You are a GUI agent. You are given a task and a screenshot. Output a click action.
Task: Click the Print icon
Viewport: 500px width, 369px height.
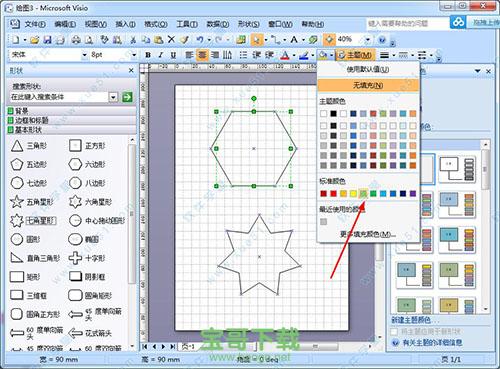[x=76, y=40]
